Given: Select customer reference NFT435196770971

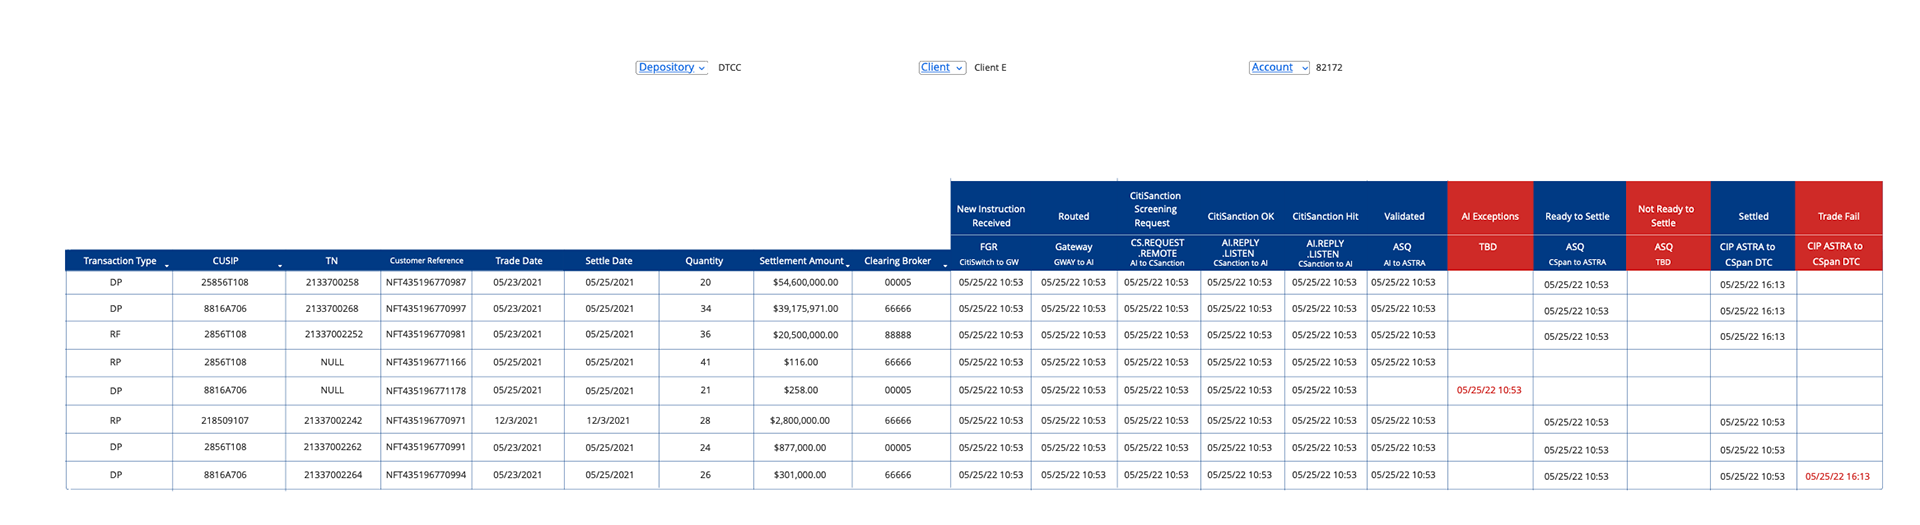Looking at the screenshot, I should 426,421.
